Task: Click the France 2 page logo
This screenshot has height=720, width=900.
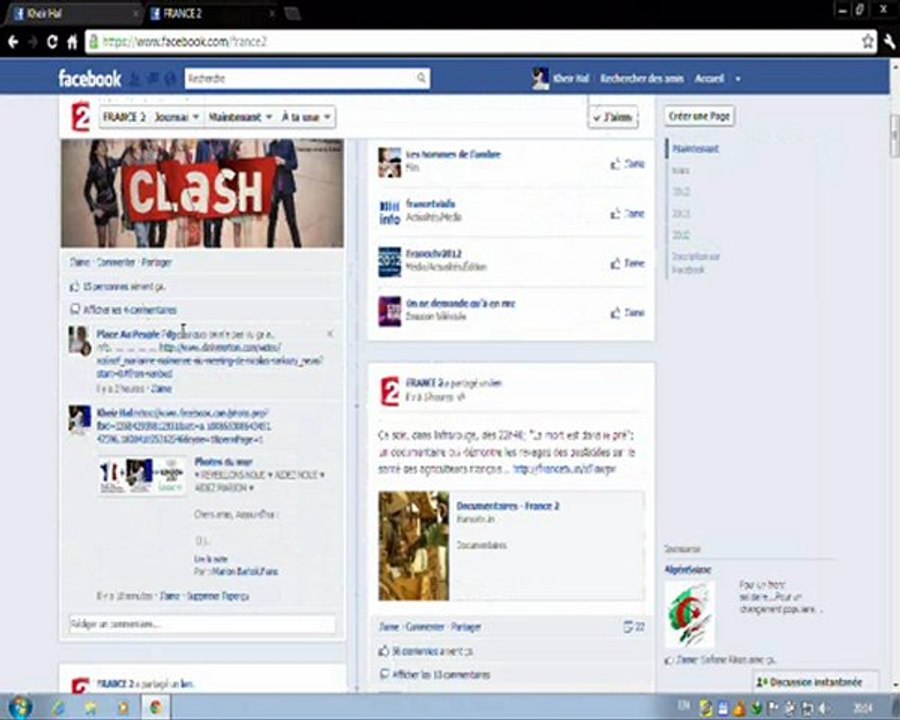Action: (x=80, y=117)
